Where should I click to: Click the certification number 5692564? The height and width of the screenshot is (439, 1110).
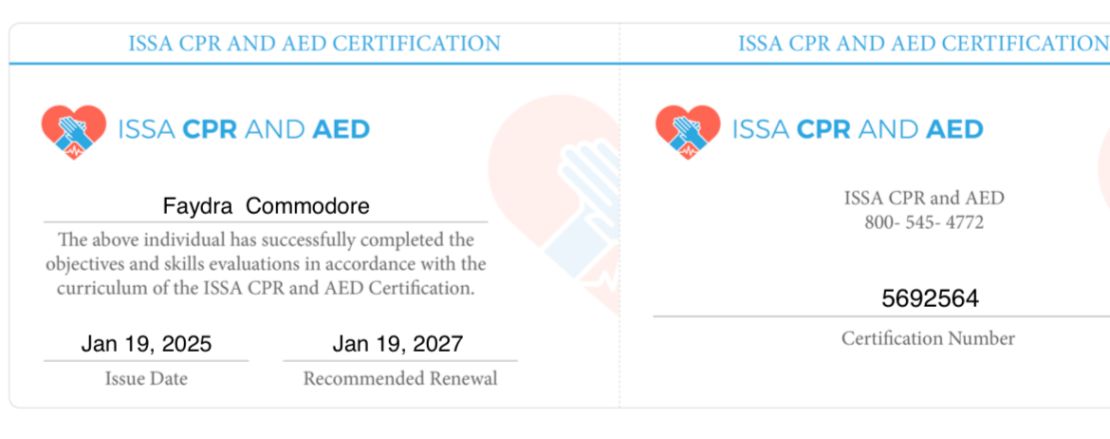[930, 298]
